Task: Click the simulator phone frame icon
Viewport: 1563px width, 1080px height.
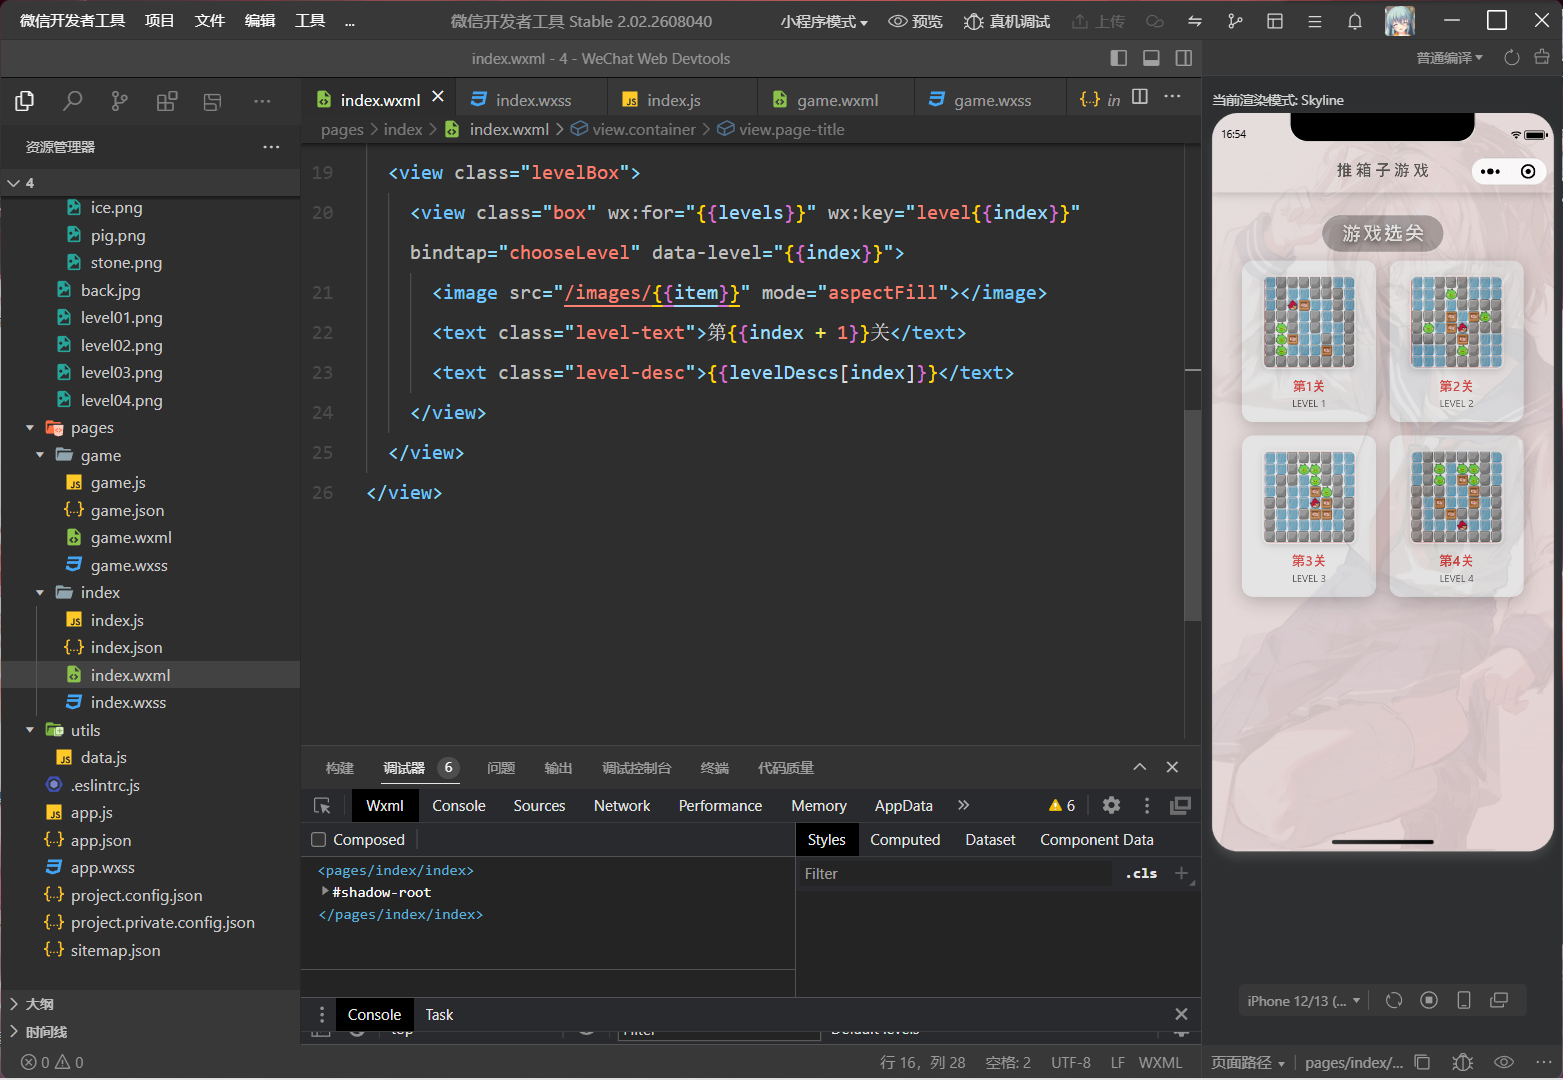Action: (1464, 1000)
